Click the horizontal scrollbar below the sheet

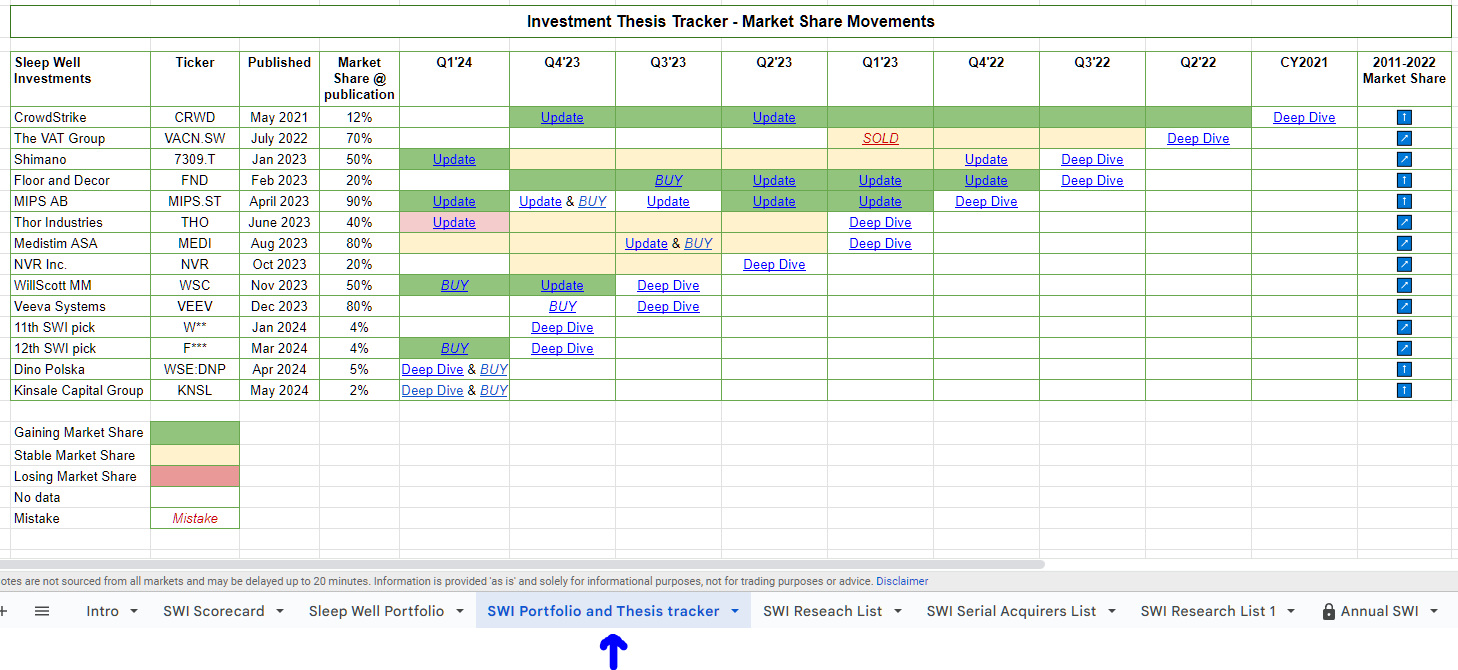click(522, 564)
